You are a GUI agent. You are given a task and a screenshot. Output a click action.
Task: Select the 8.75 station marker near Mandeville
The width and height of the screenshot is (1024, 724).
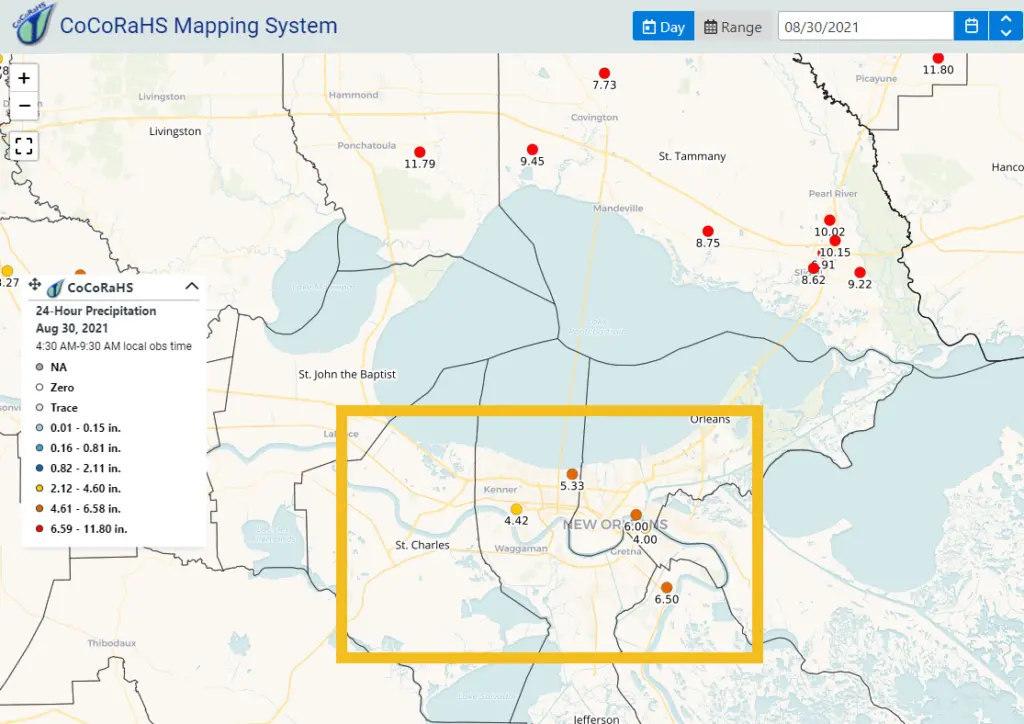(x=708, y=232)
